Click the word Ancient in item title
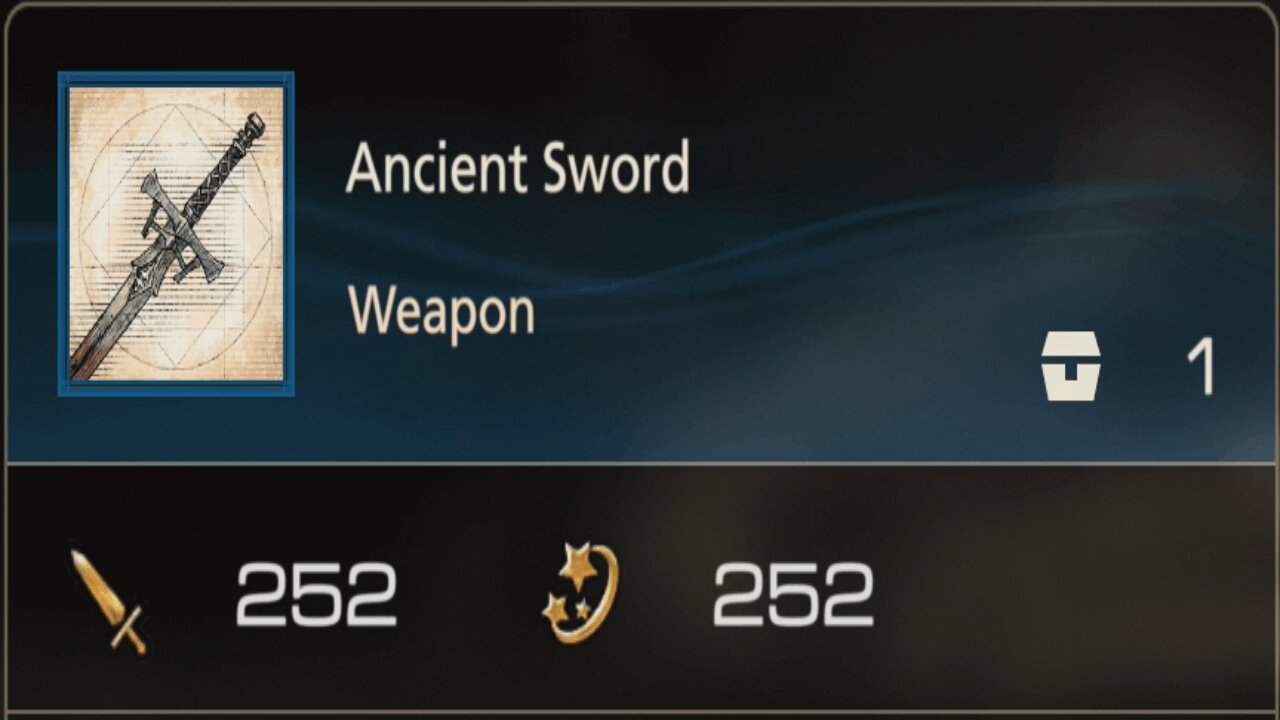The height and width of the screenshot is (720, 1280). (x=437, y=168)
